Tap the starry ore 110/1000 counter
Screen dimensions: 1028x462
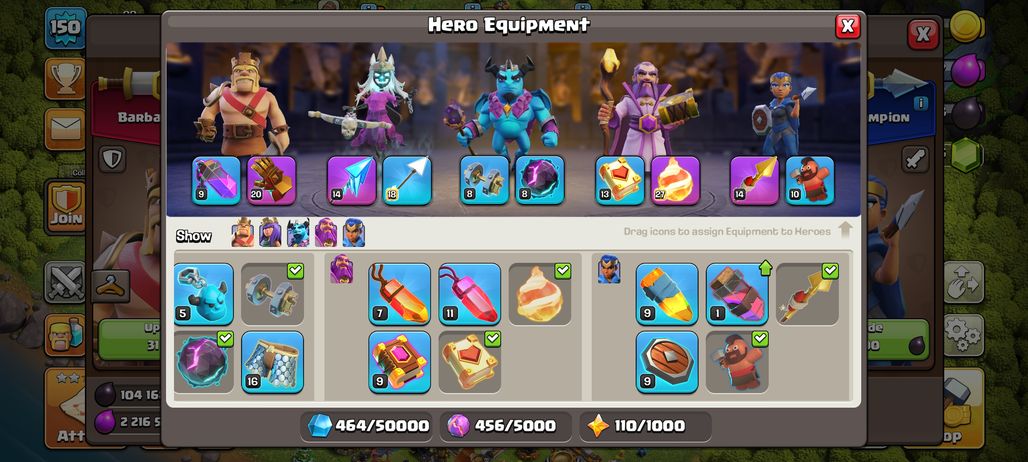click(x=646, y=426)
